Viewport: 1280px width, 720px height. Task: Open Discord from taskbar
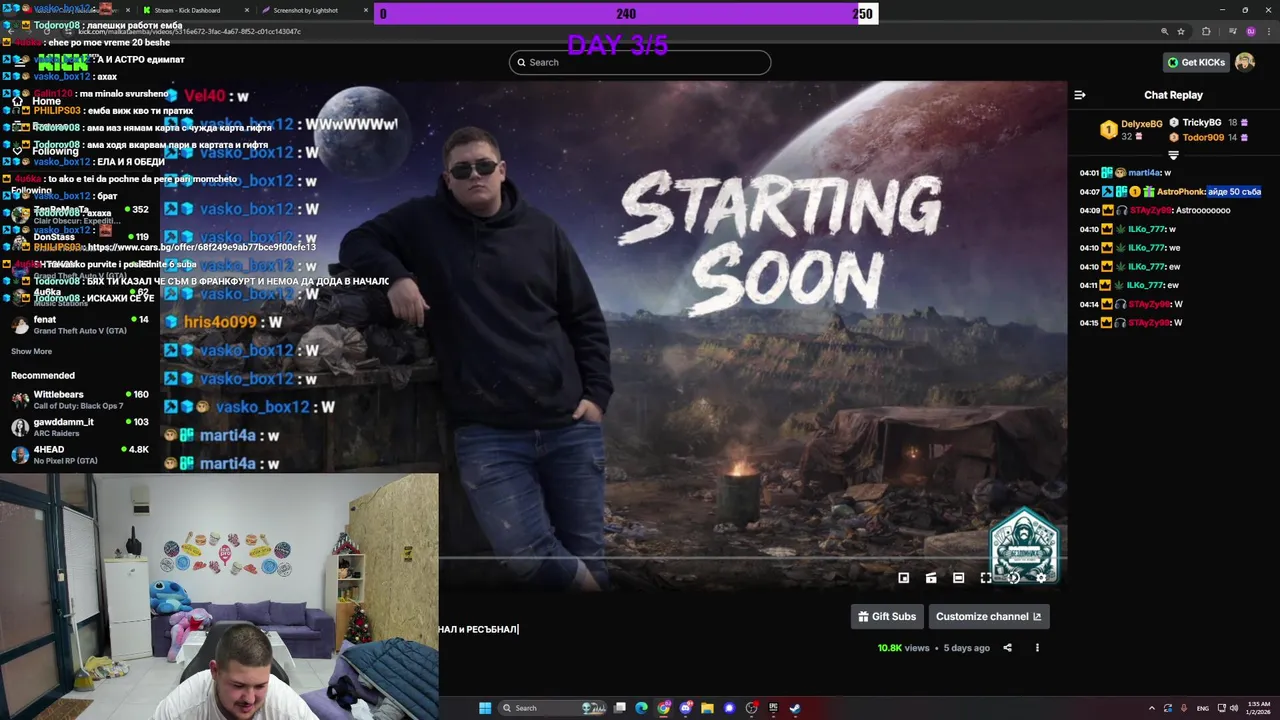pos(686,708)
